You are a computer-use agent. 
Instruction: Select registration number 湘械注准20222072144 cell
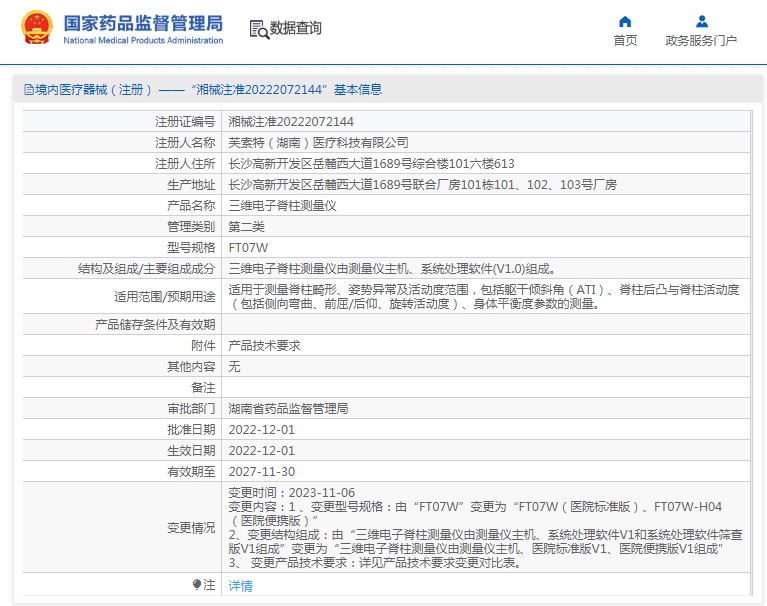click(x=291, y=121)
